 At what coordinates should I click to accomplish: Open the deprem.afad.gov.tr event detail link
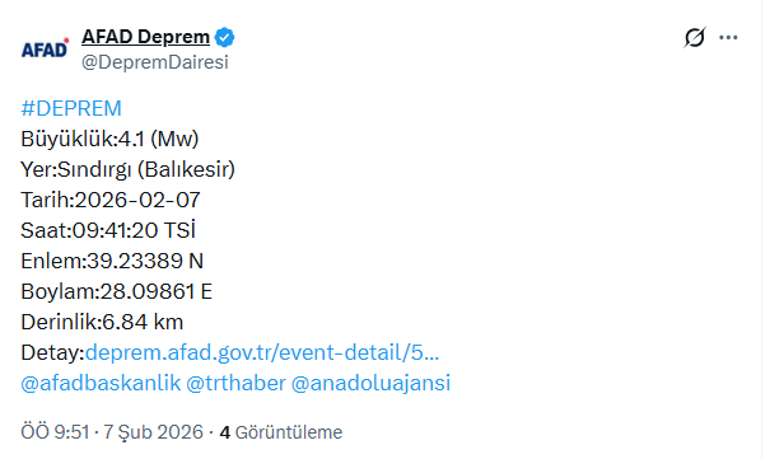pyautogui.click(x=263, y=352)
